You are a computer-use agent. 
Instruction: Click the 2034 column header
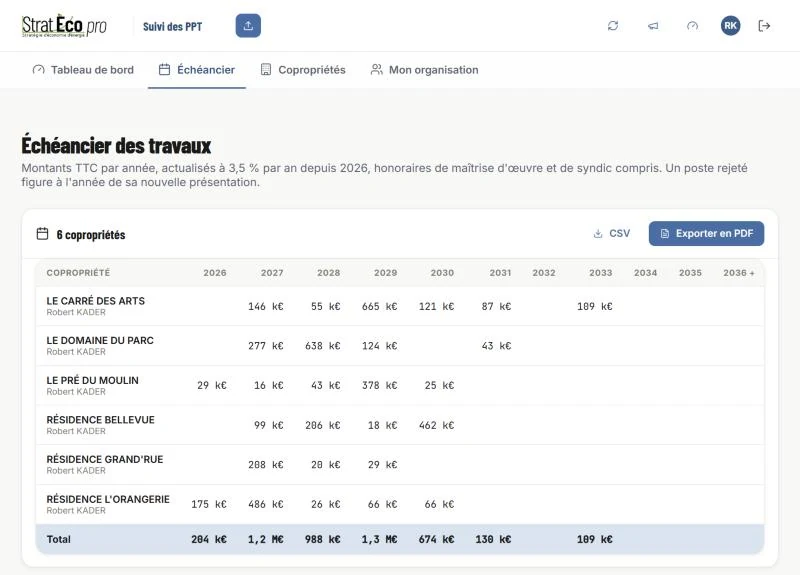tap(645, 273)
